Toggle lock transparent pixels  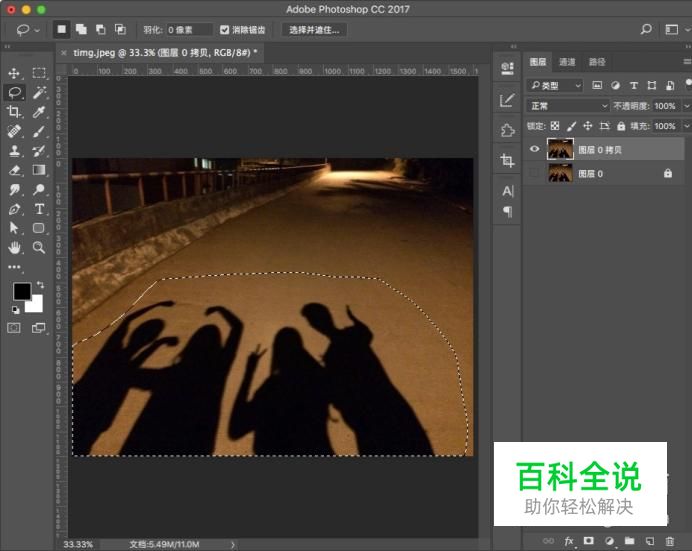(555, 126)
